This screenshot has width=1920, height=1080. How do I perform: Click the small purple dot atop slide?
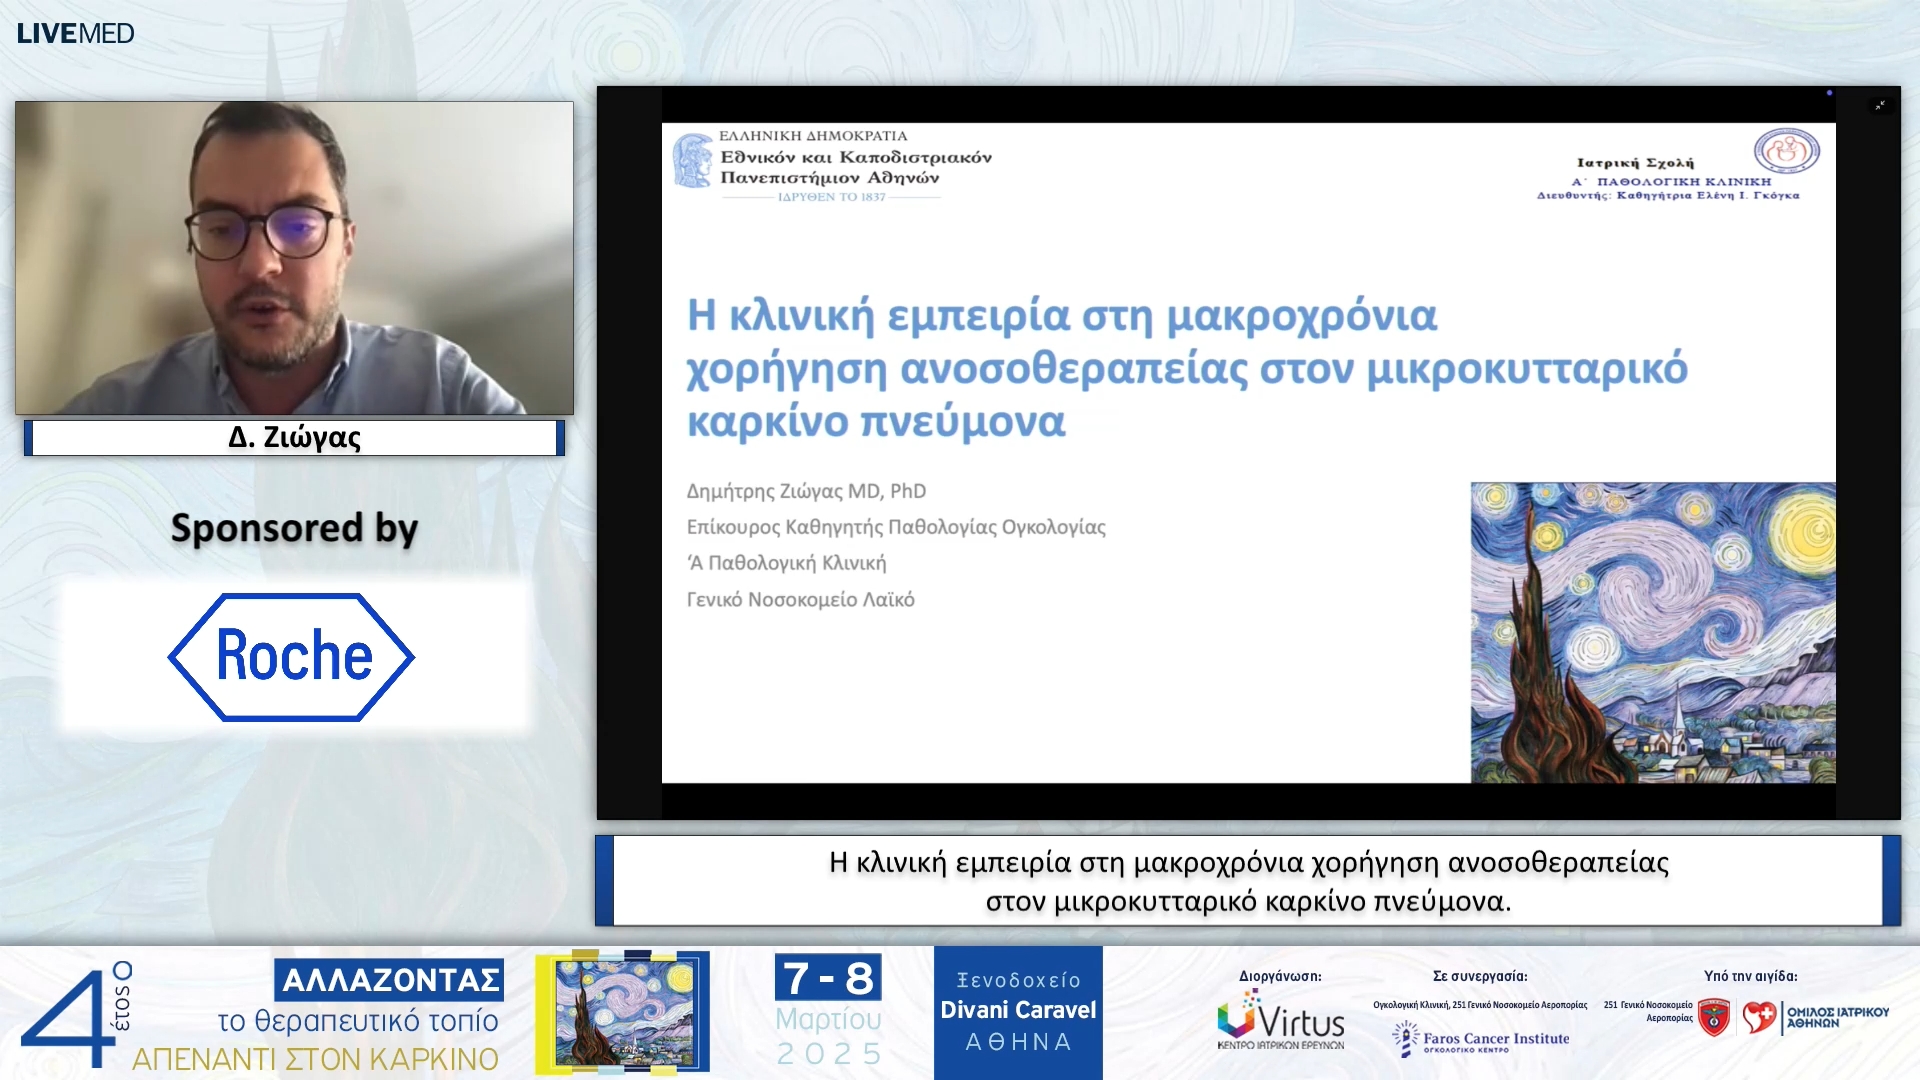pyautogui.click(x=1829, y=93)
